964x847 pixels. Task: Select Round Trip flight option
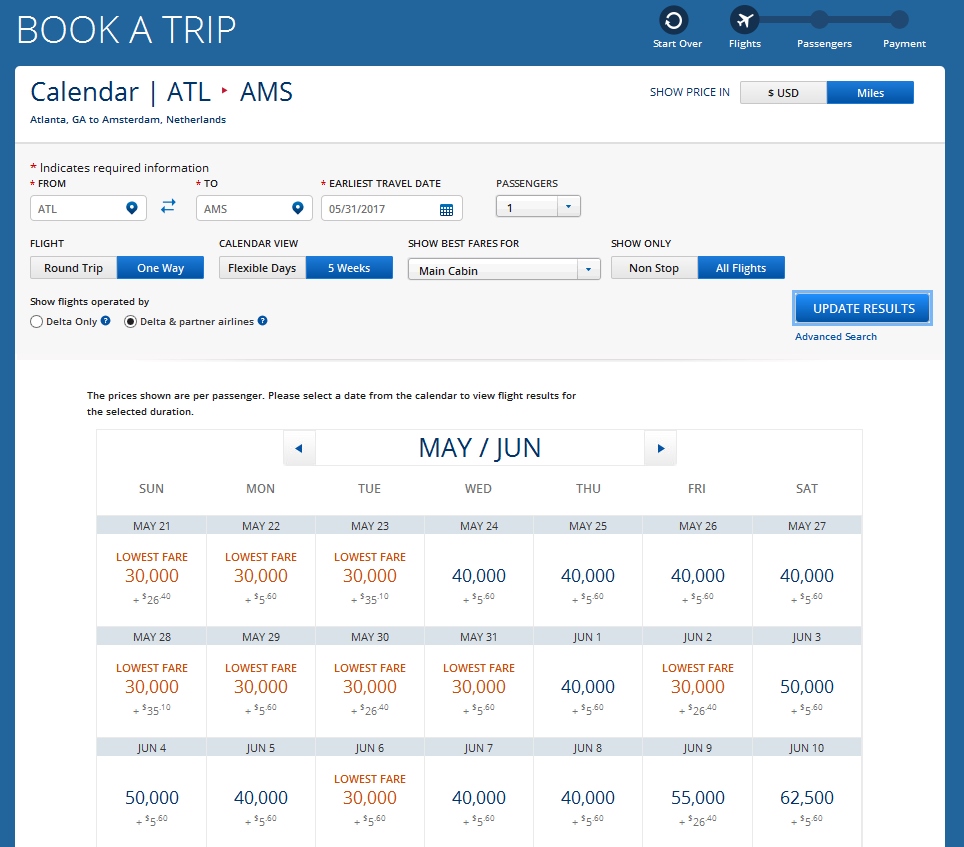pos(74,268)
